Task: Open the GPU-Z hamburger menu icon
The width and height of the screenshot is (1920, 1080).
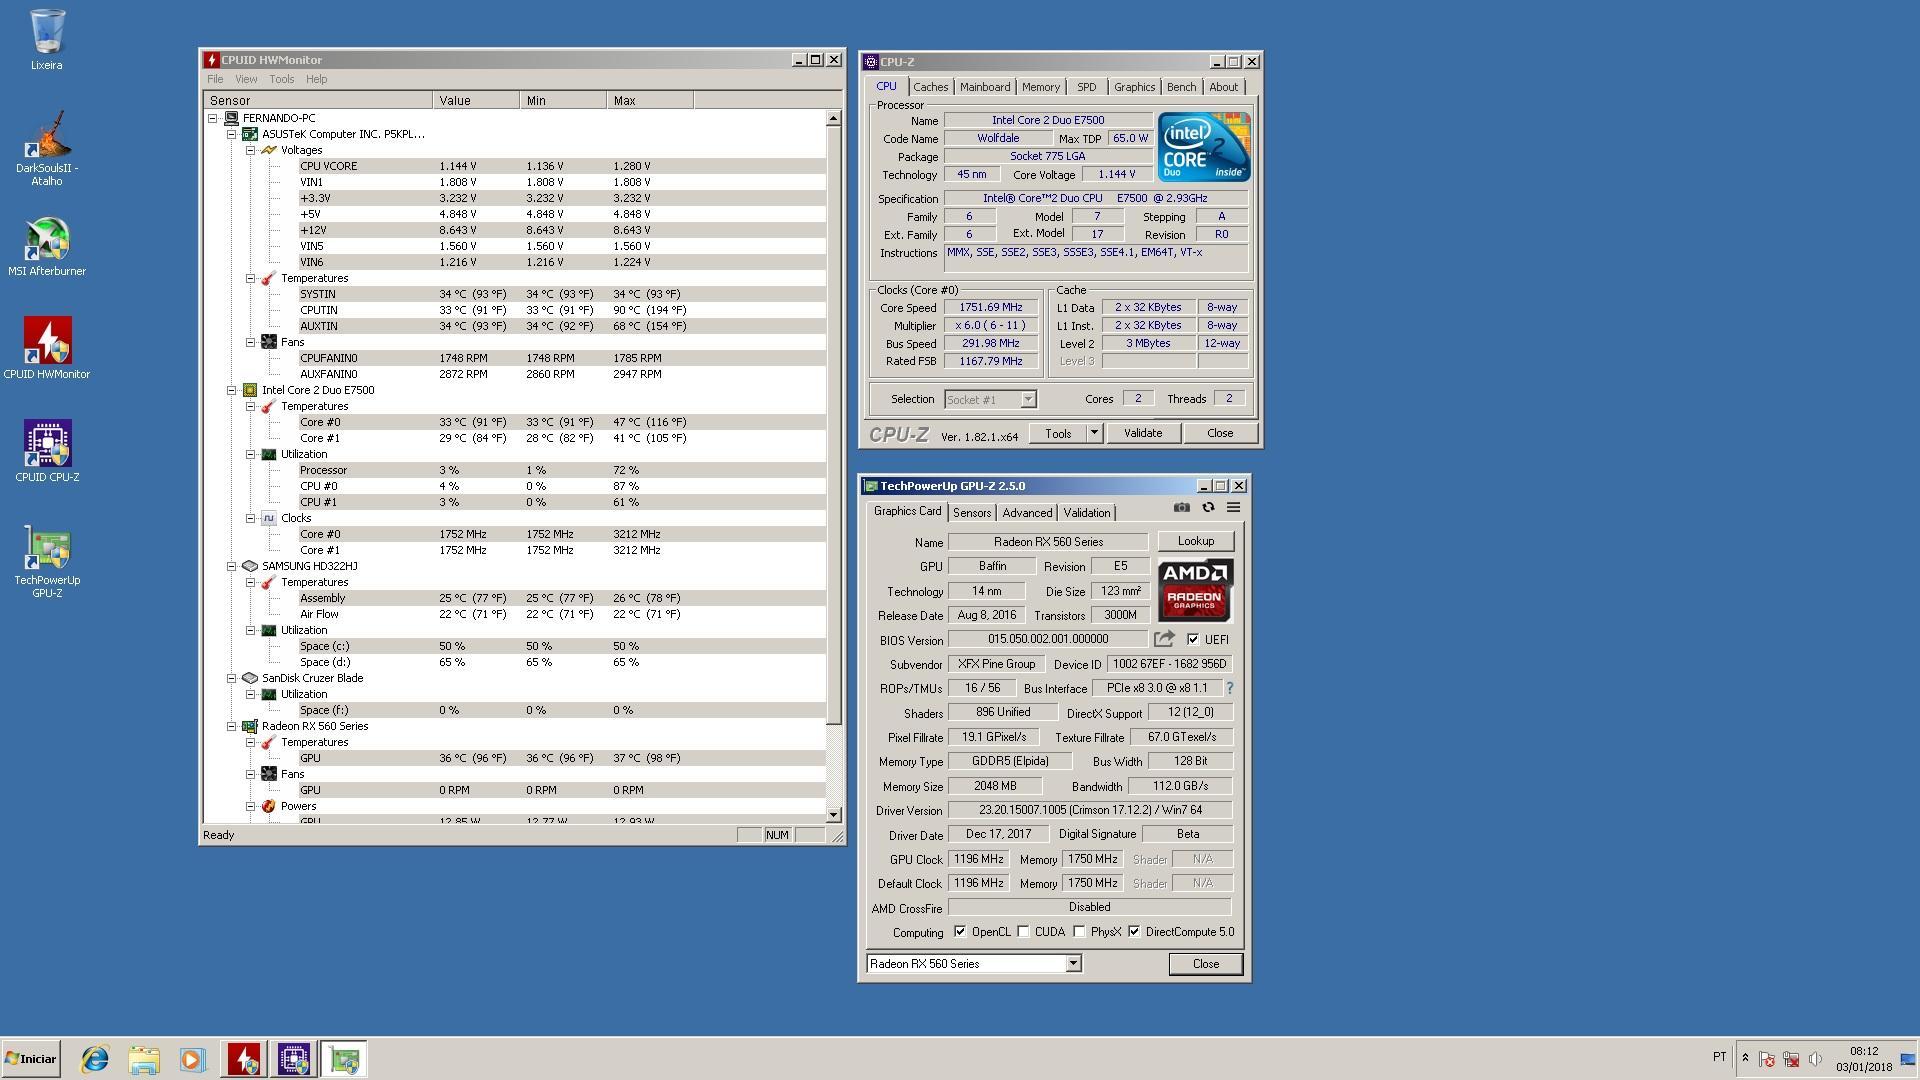Action: [x=1234, y=508]
